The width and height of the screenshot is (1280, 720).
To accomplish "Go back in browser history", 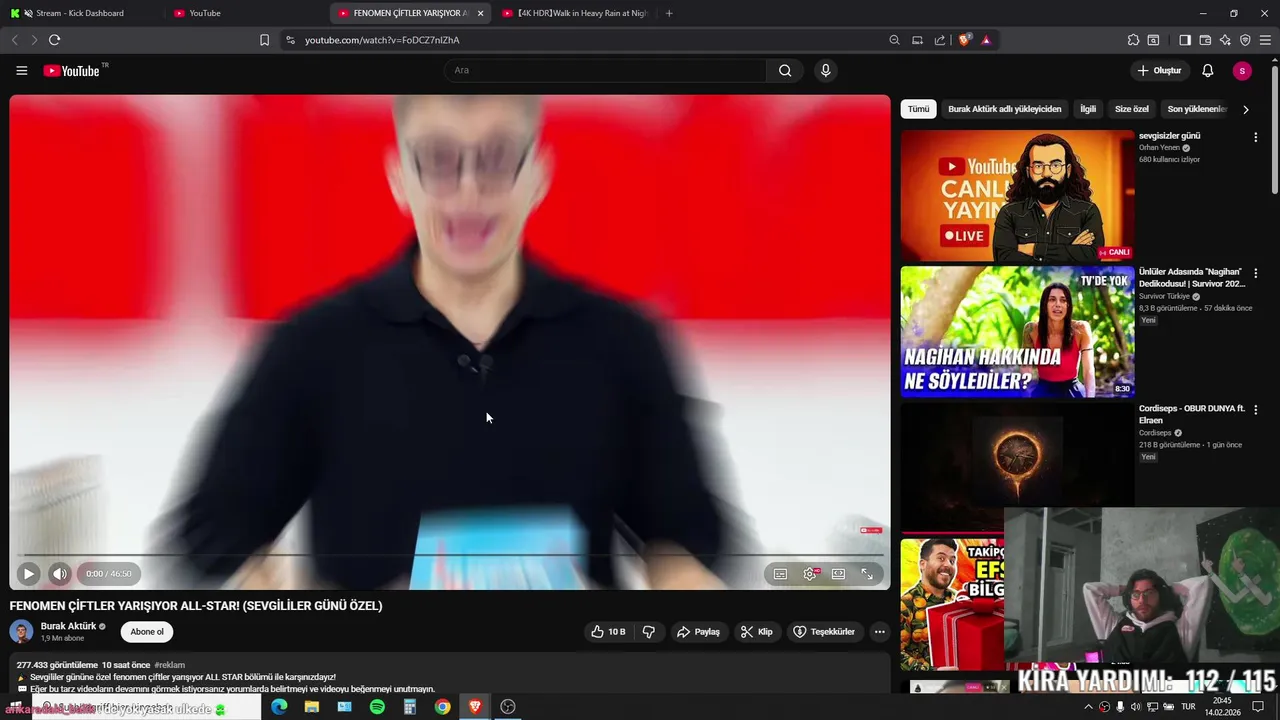I will [x=14, y=40].
